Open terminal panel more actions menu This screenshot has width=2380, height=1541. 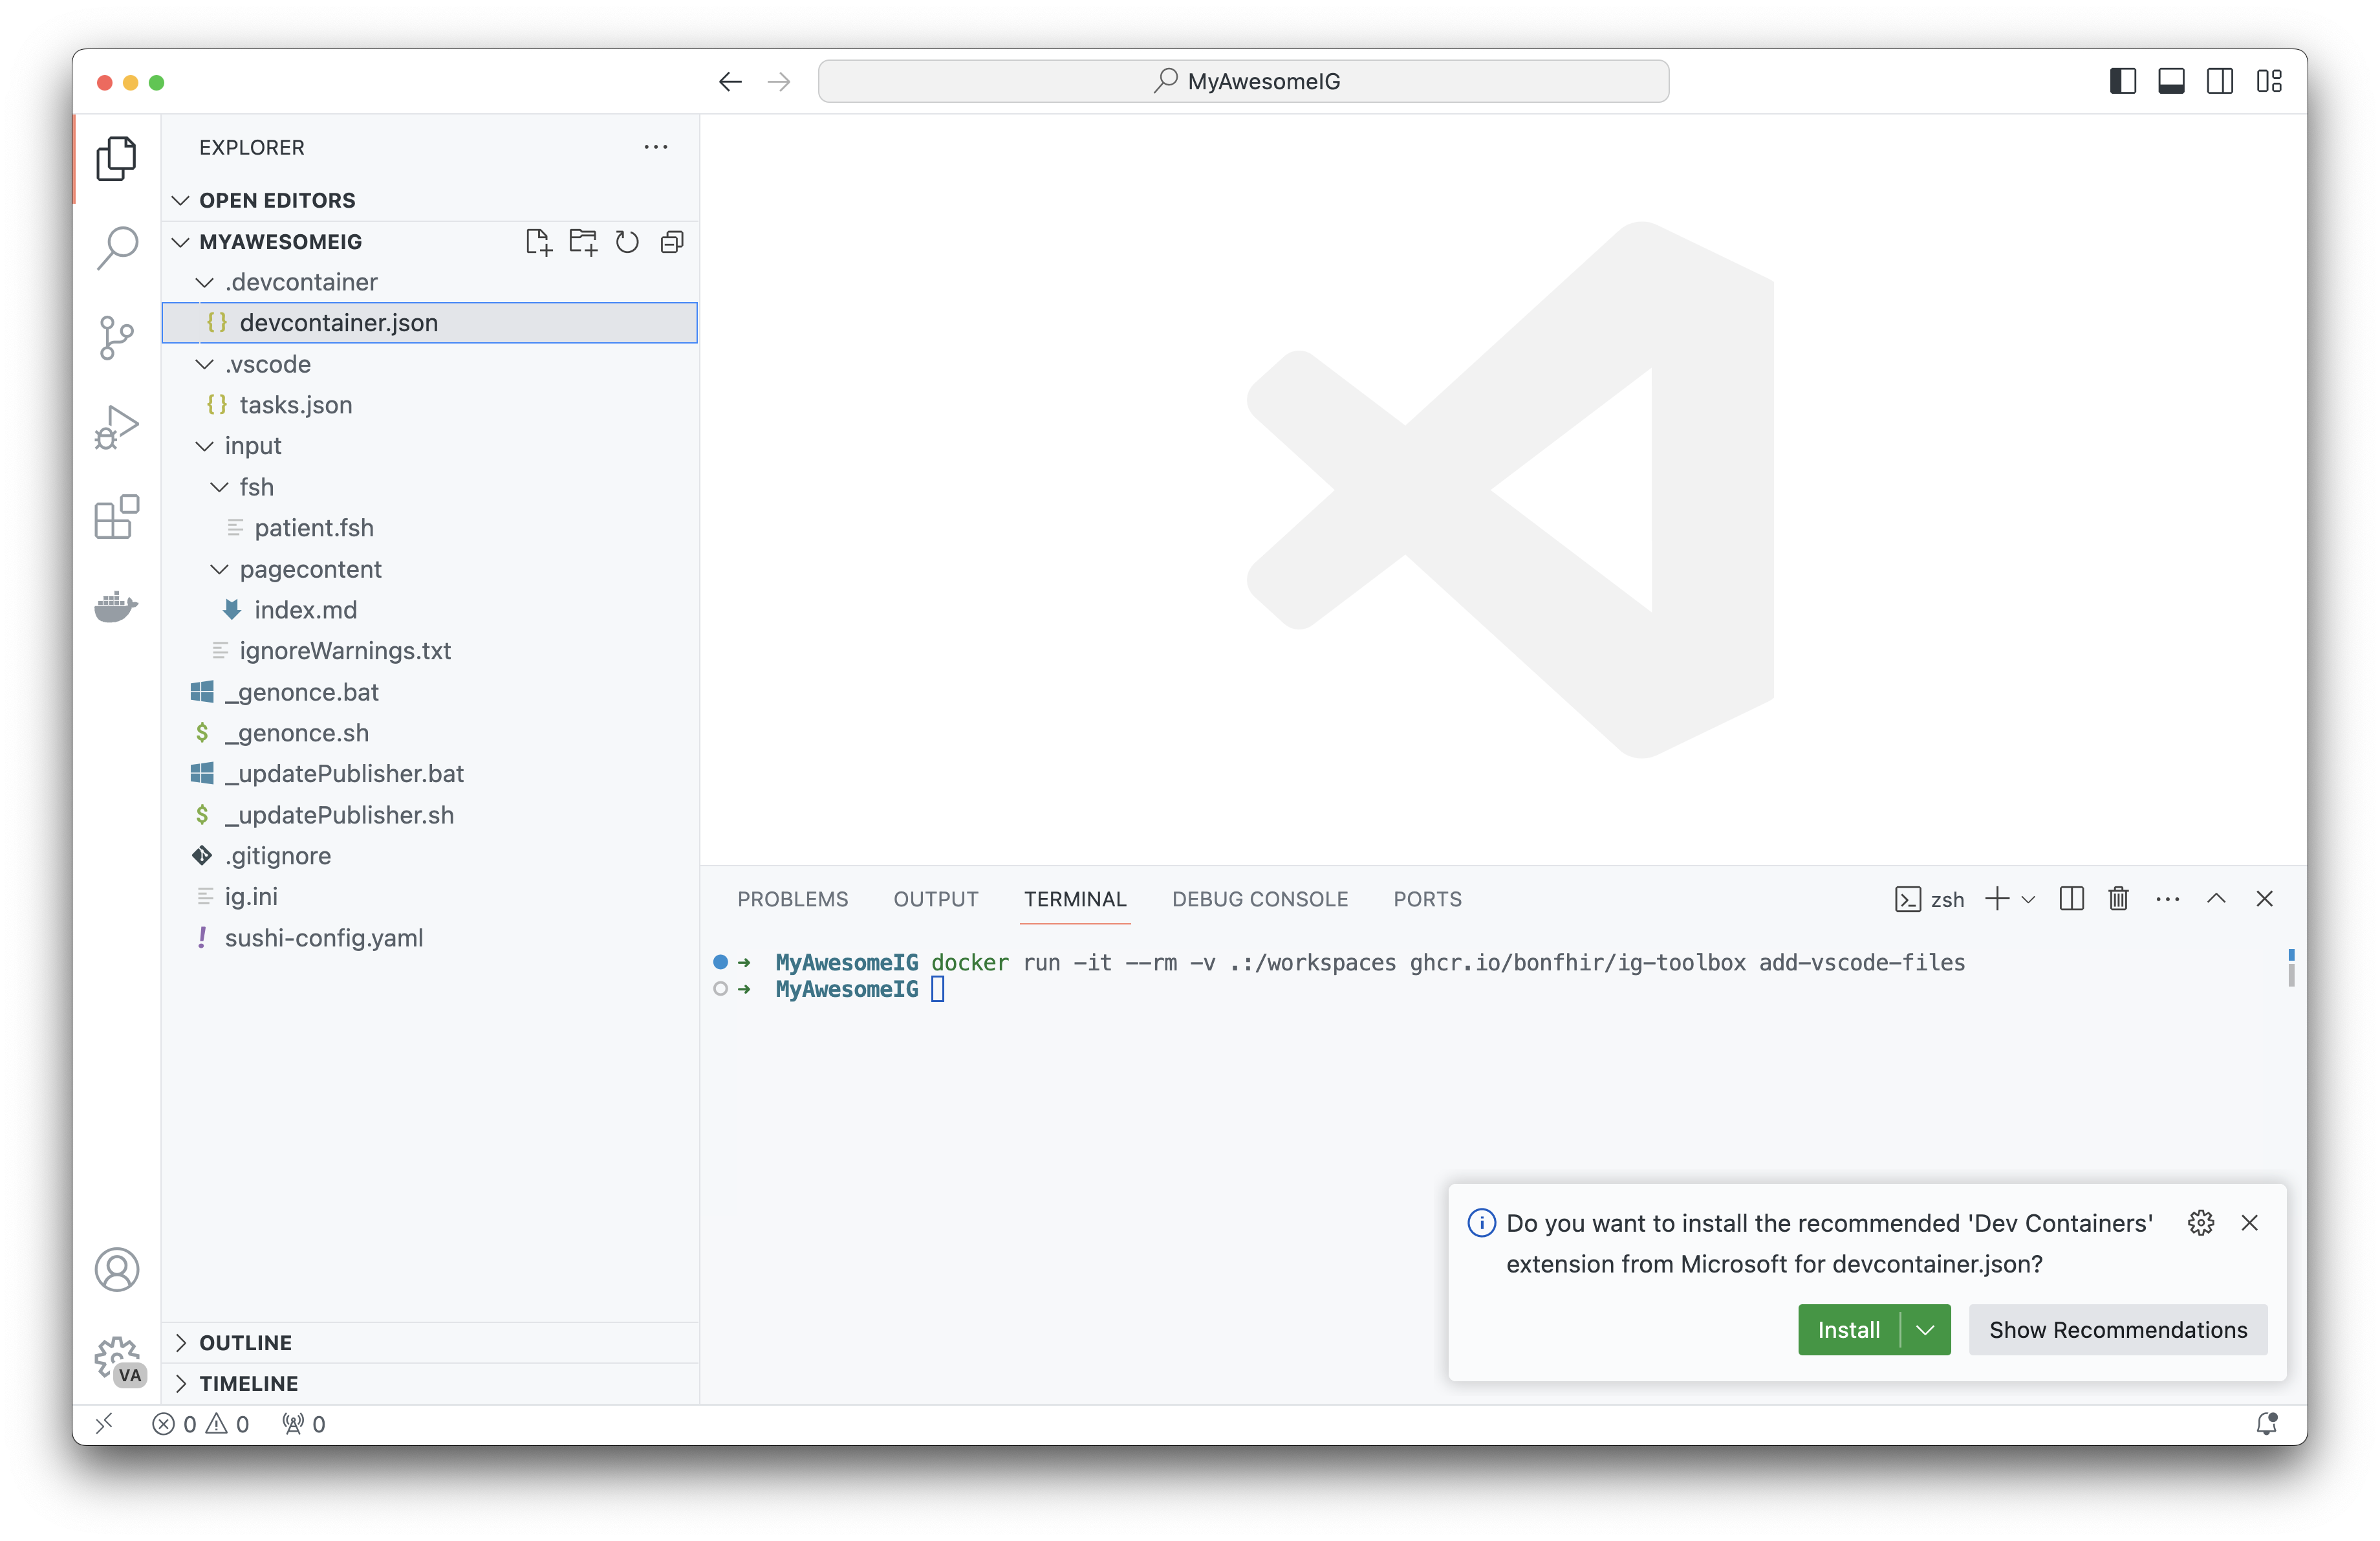tap(2168, 898)
